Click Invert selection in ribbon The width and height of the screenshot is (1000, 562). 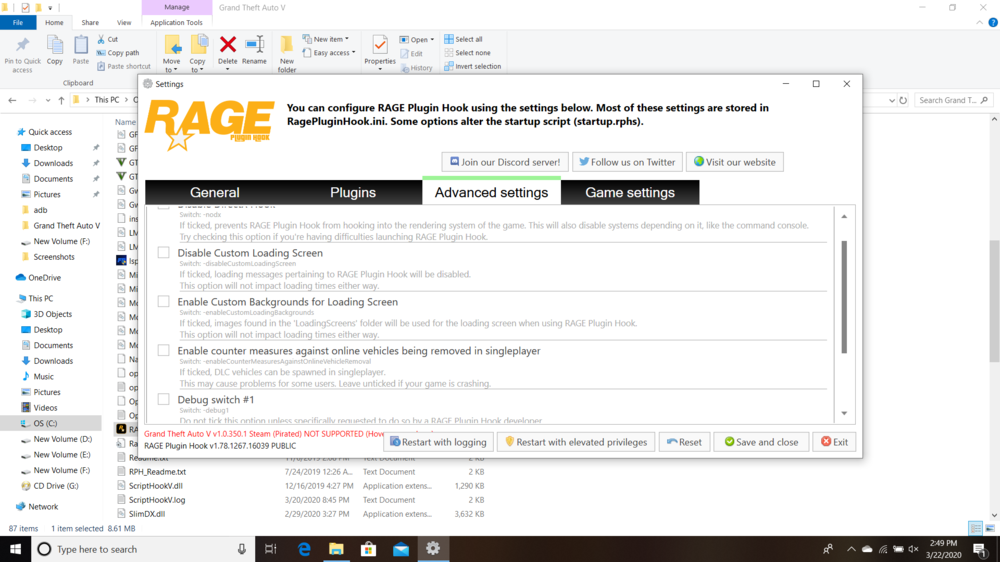click(473, 66)
